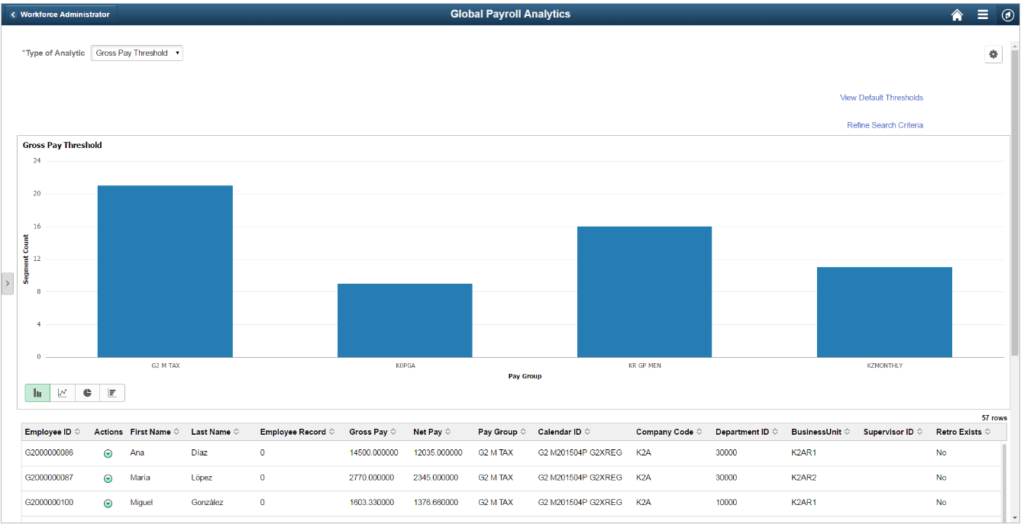The height and width of the screenshot is (531, 1024).
Task: Open the hamburger navigation menu icon
Action: point(982,14)
